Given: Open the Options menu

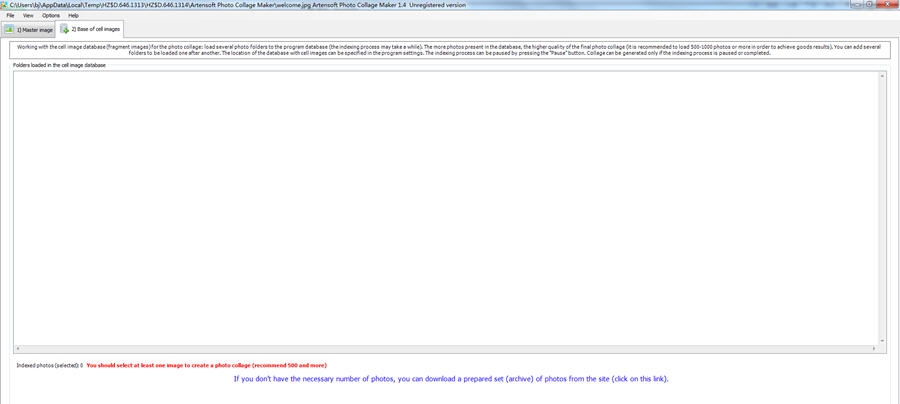Looking at the screenshot, I should pos(51,15).
